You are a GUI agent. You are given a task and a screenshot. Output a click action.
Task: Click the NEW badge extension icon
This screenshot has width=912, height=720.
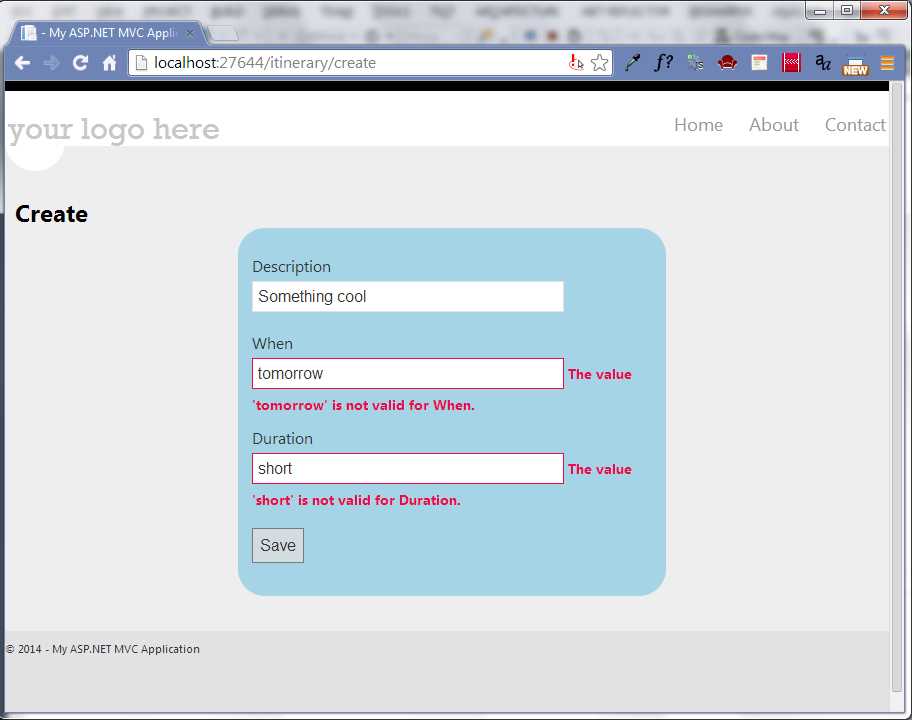pyautogui.click(x=855, y=66)
